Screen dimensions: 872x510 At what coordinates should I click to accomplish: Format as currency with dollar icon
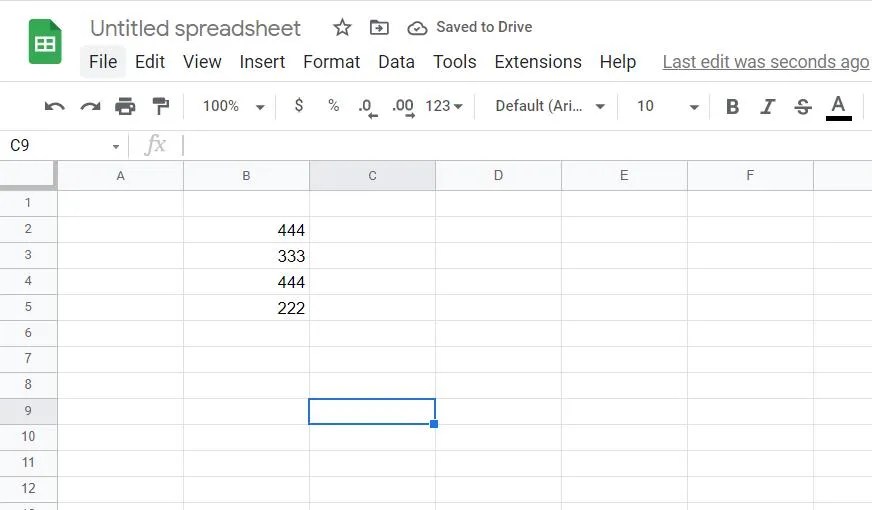pos(299,105)
